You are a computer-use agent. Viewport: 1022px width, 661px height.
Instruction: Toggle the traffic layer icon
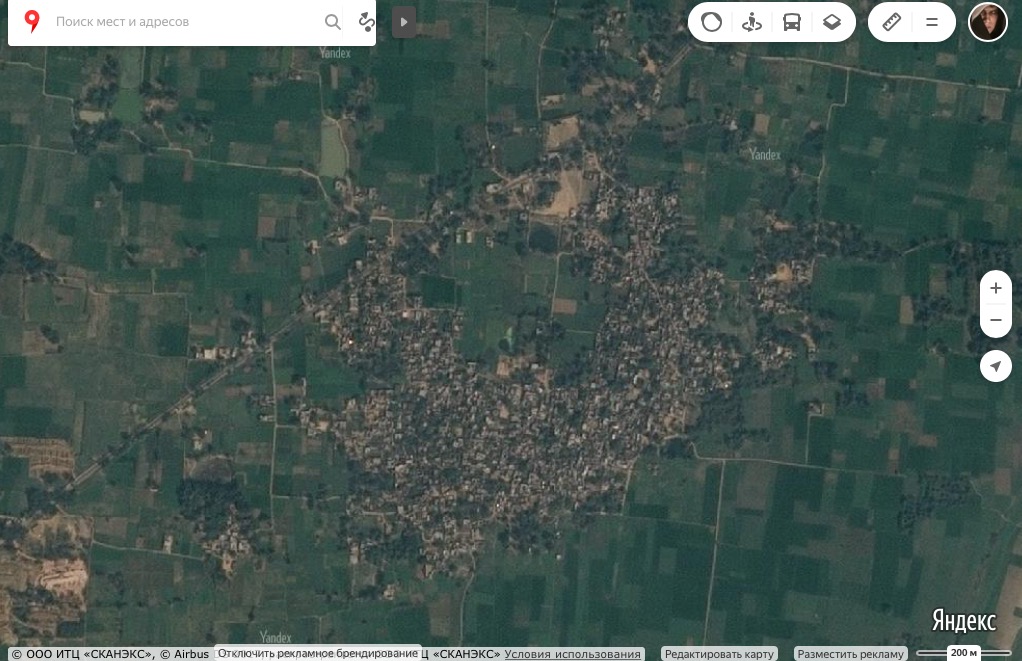711,22
